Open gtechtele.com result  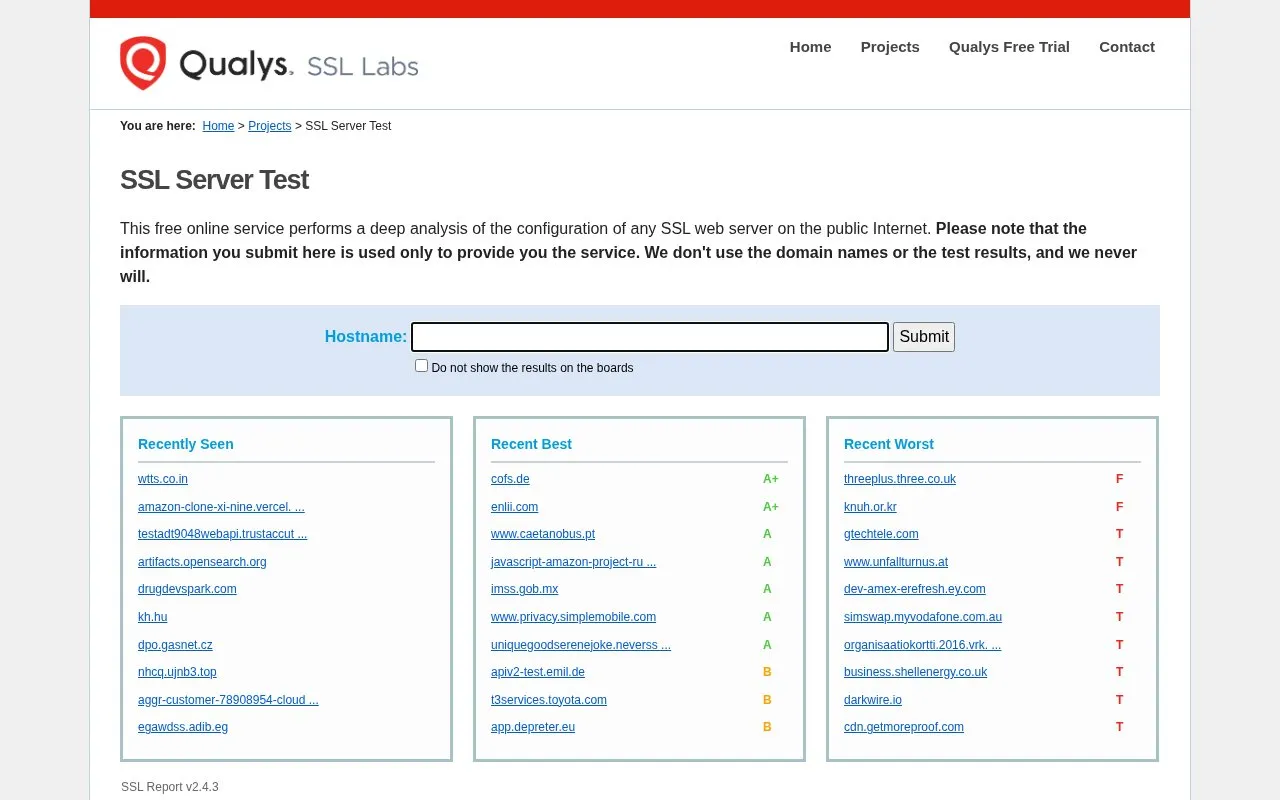(881, 534)
